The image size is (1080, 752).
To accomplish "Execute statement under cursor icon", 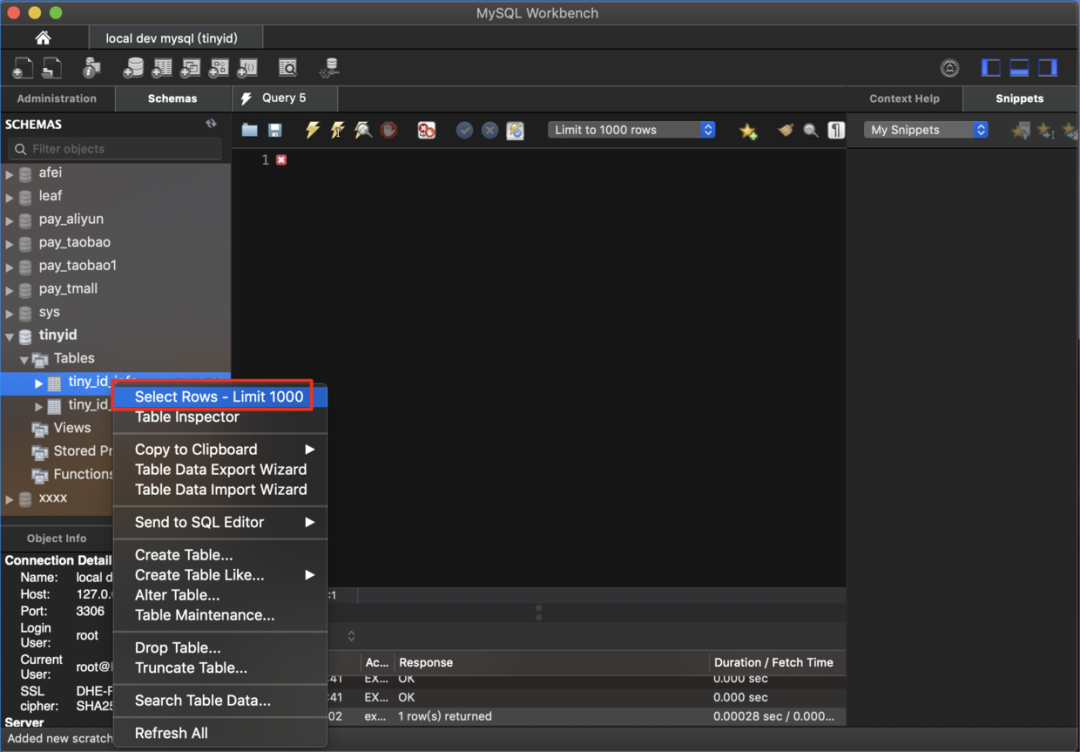I will [x=338, y=129].
